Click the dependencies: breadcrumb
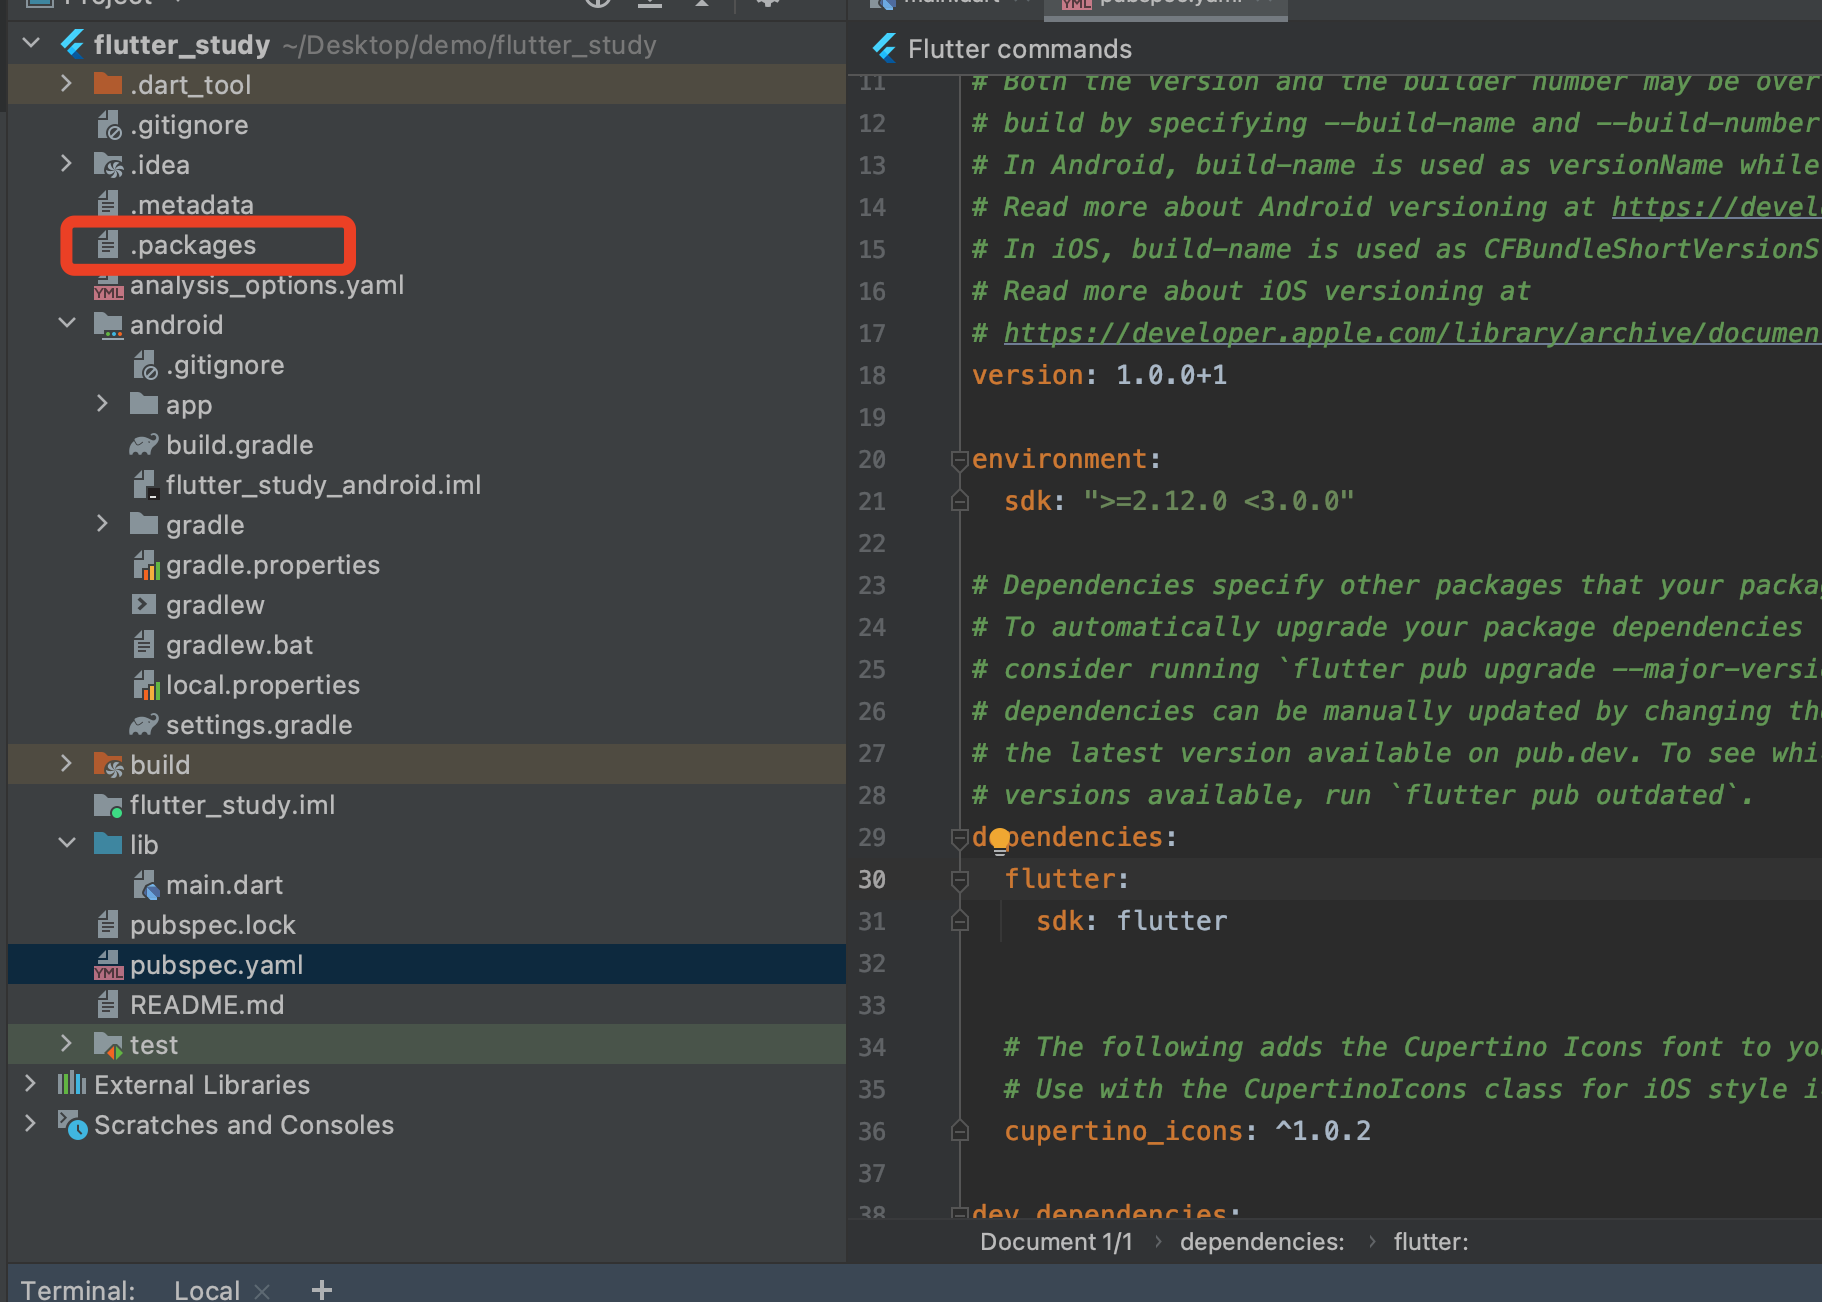Screen dimensions: 1822x1302 [x=1262, y=1241]
